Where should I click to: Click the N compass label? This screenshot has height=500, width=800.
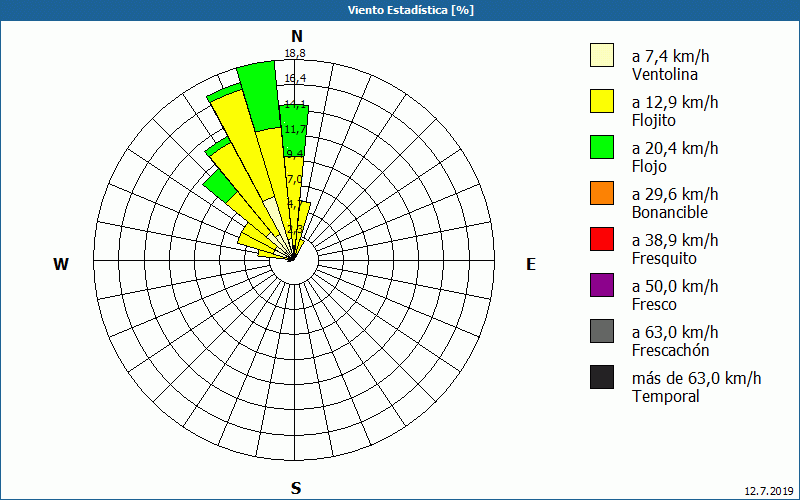[297, 36]
